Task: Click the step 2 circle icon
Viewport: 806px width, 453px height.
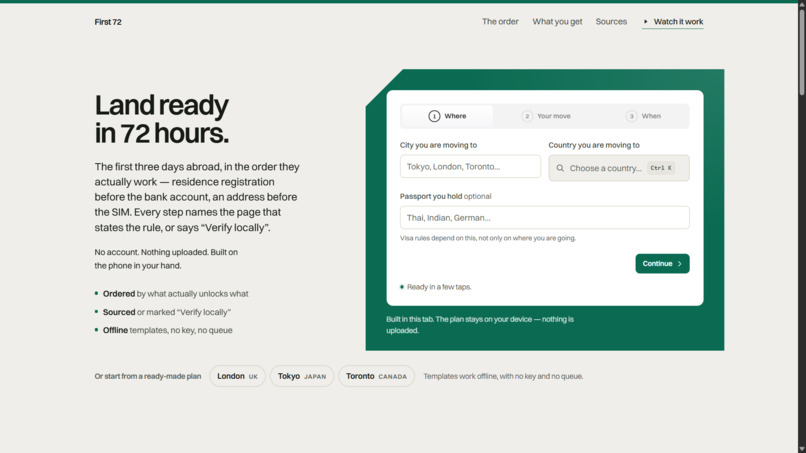Action: (527, 116)
